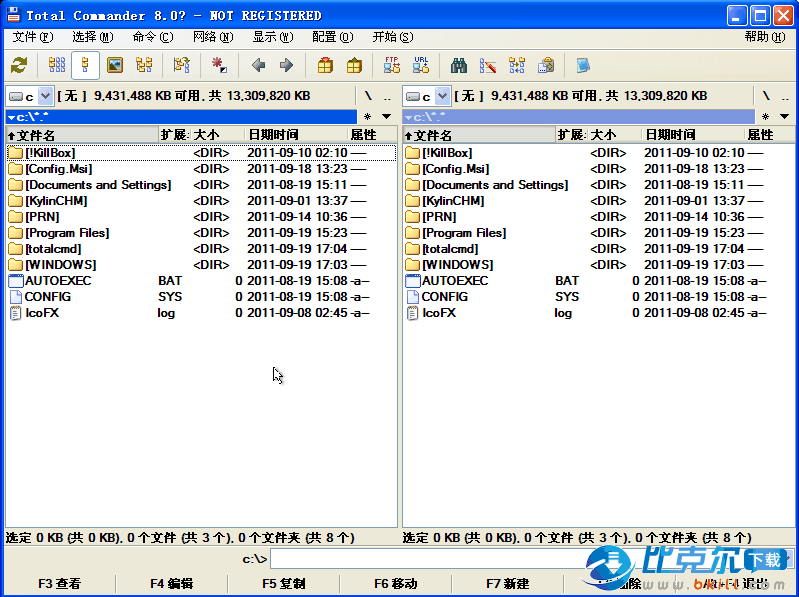Open the 配置(O) menu

332,37
